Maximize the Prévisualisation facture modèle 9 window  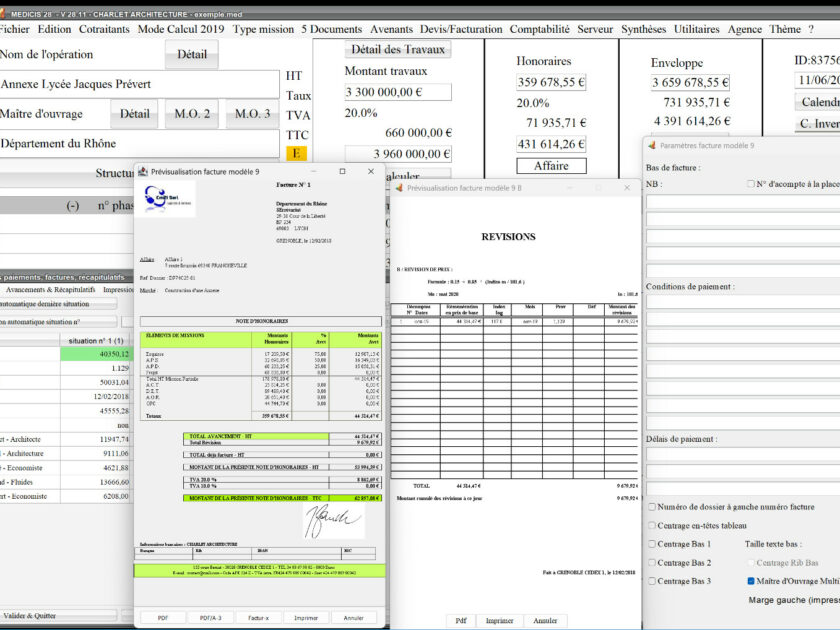[x=342, y=171]
